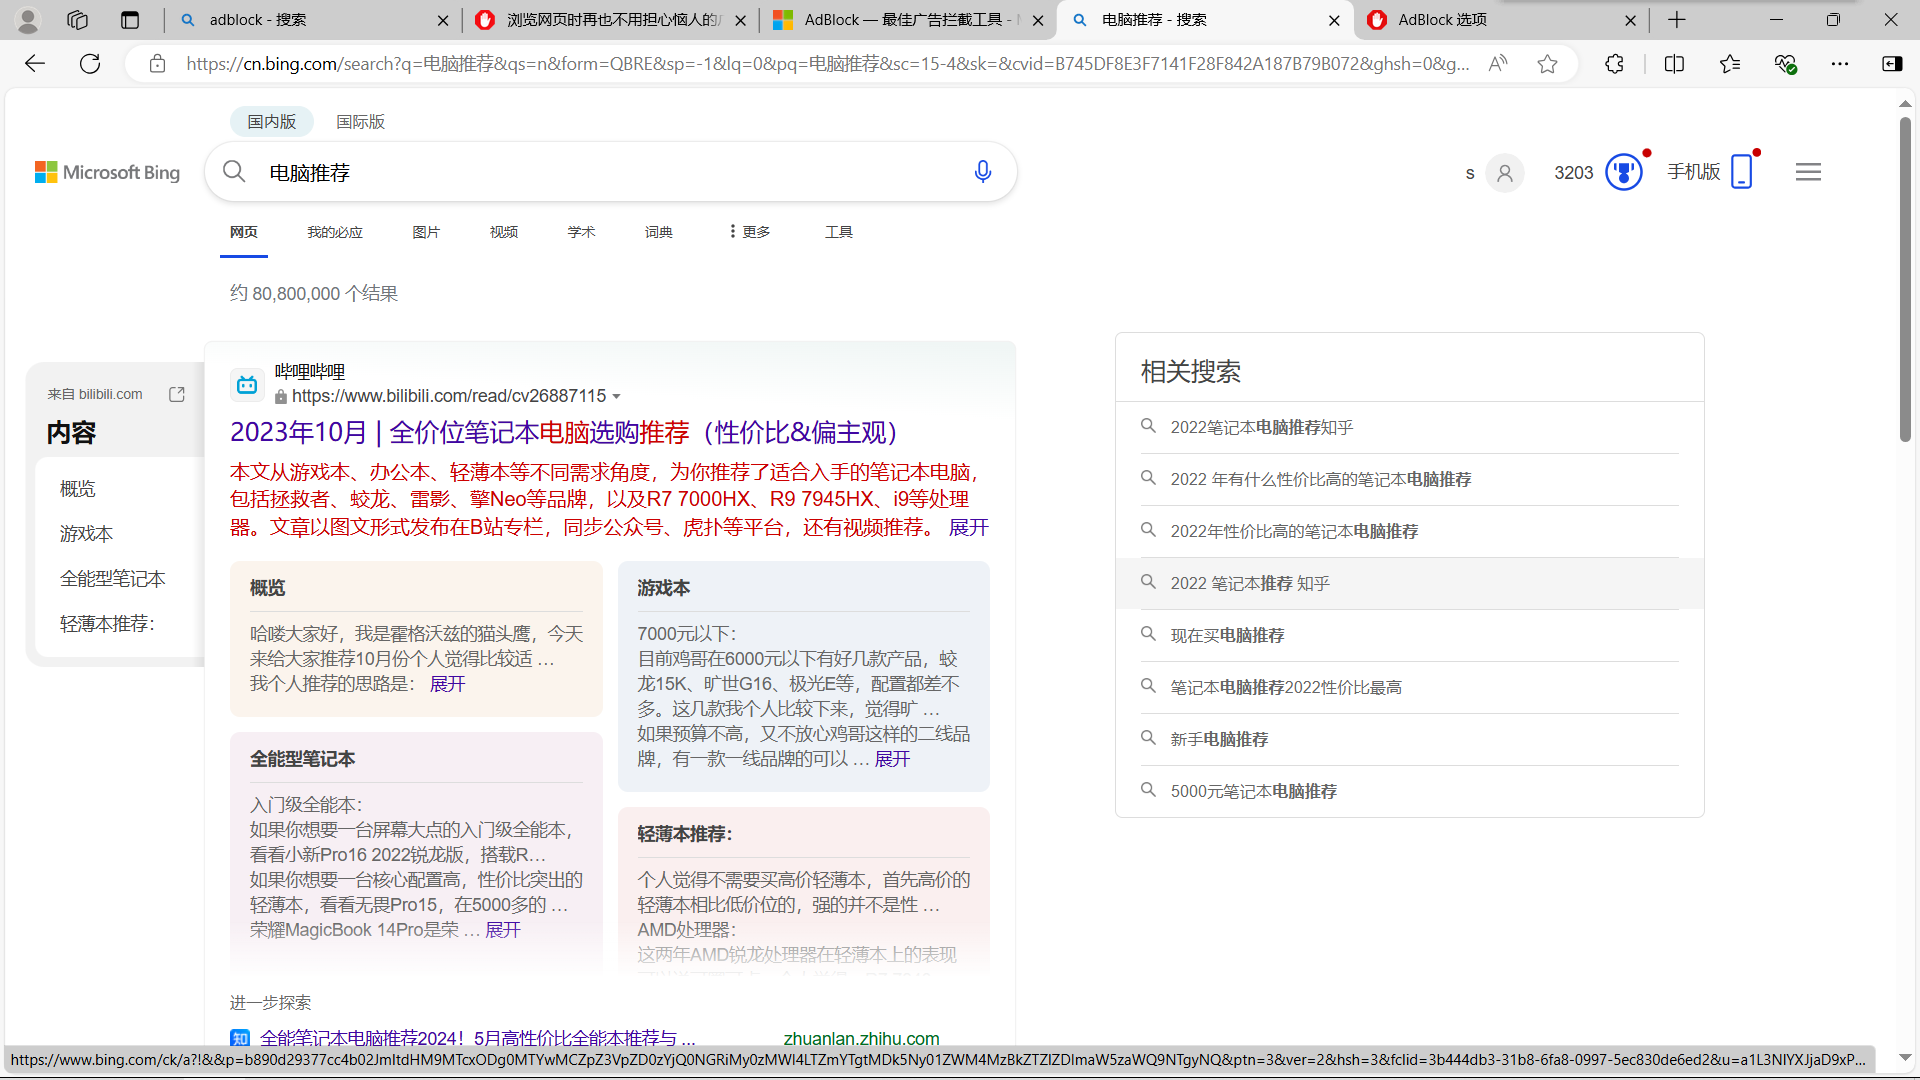The height and width of the screenshot is (1080, 1920).
Task: Reload the current Bing page
Action: coord(90,64)
